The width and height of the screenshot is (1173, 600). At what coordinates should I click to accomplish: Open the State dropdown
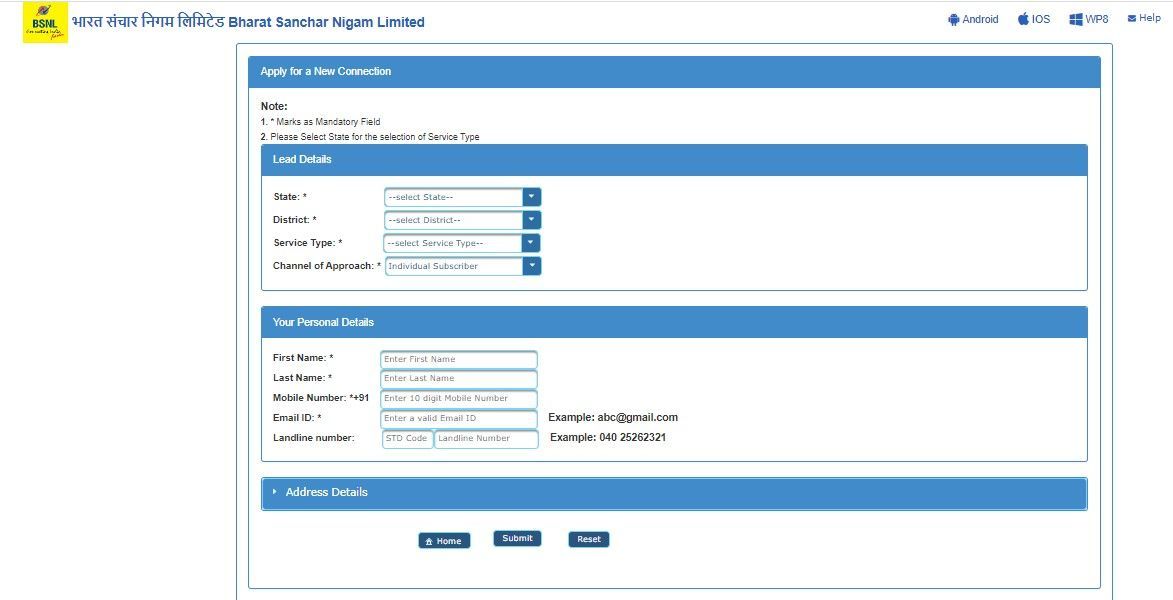(462, 197)
